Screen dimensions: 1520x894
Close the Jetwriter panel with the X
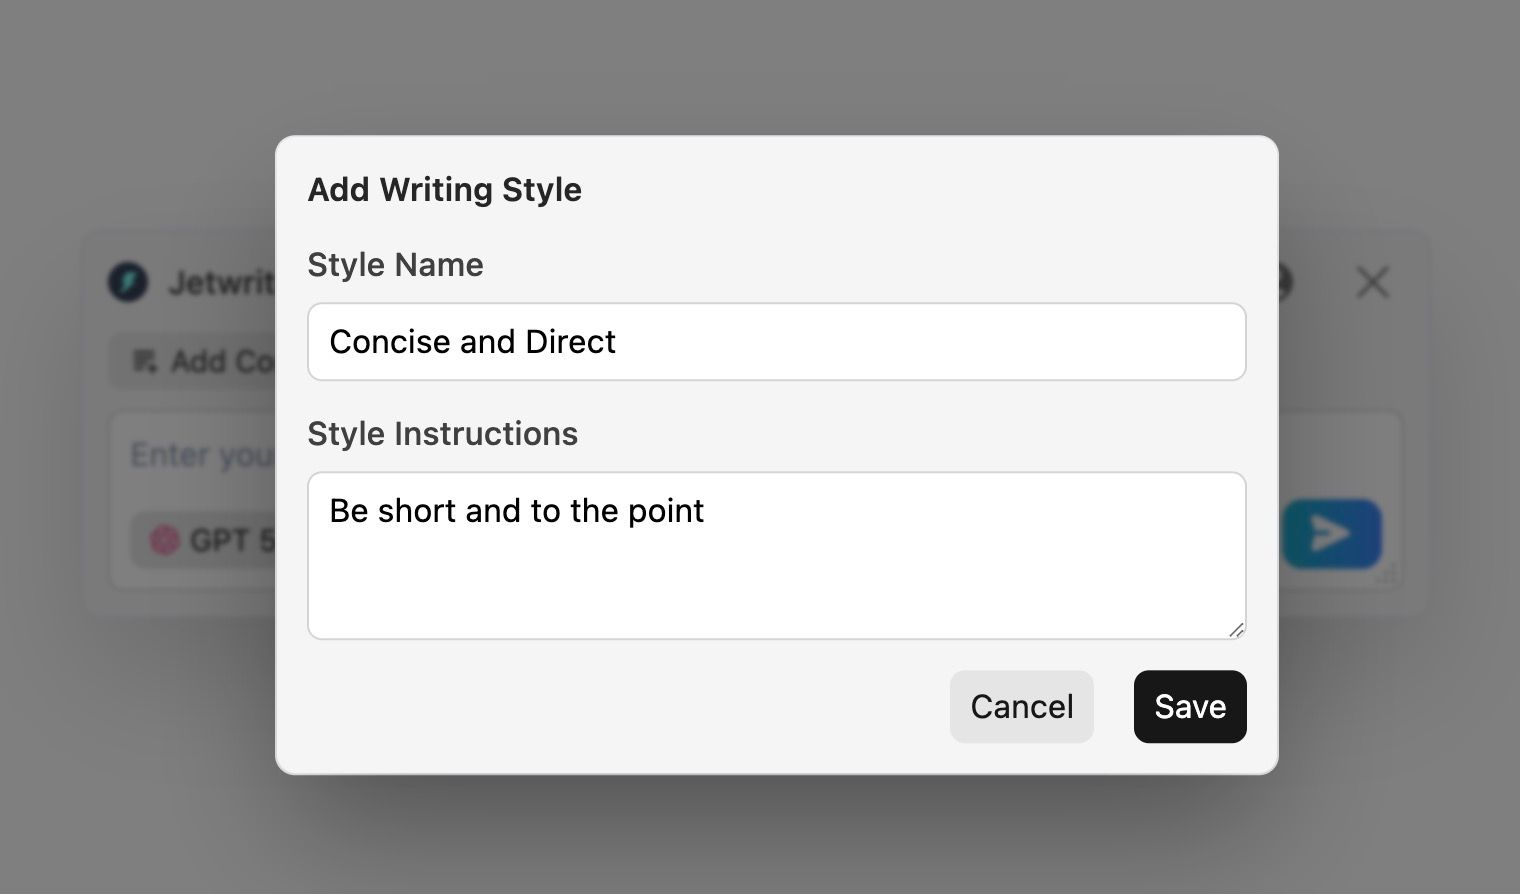coord(1373,282)
